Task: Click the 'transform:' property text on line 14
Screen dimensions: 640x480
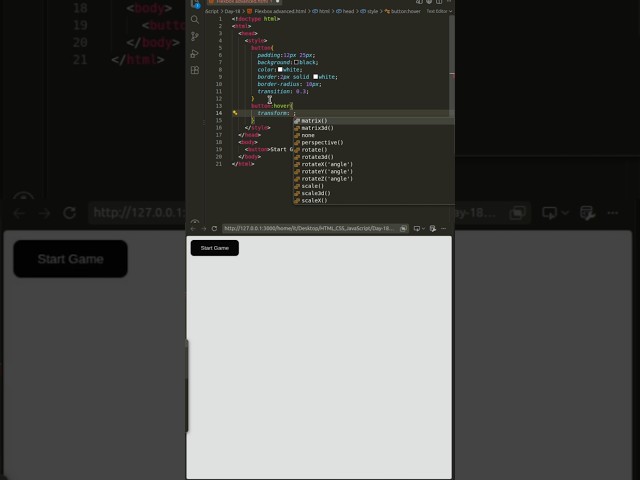Action: [273, 113]
